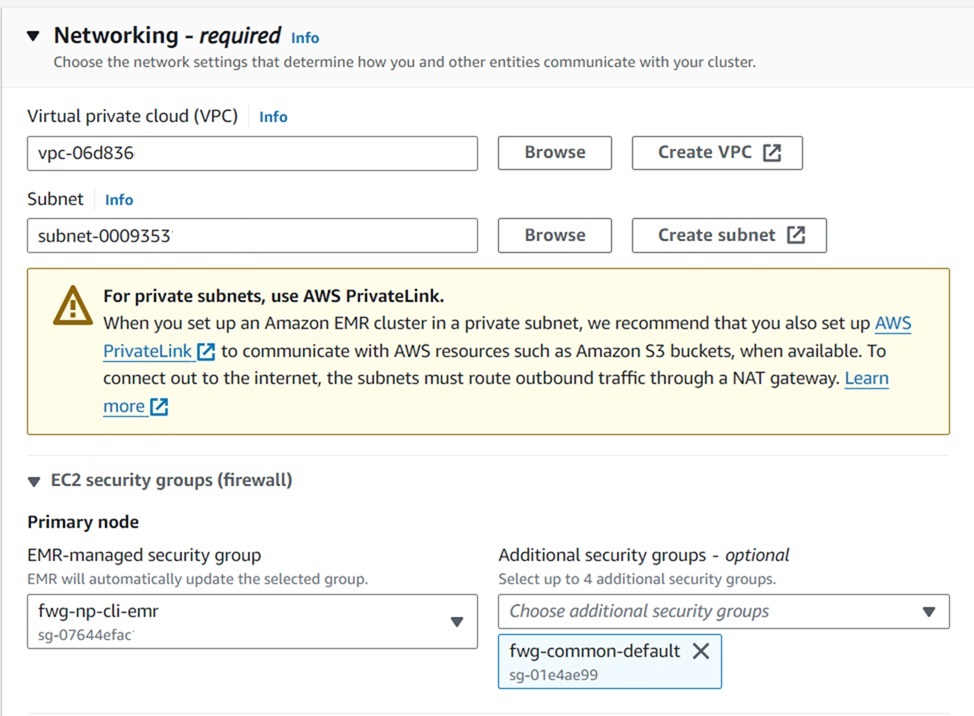
Task: Click the external link icon beside Learn more
Action: click(158, 407)
